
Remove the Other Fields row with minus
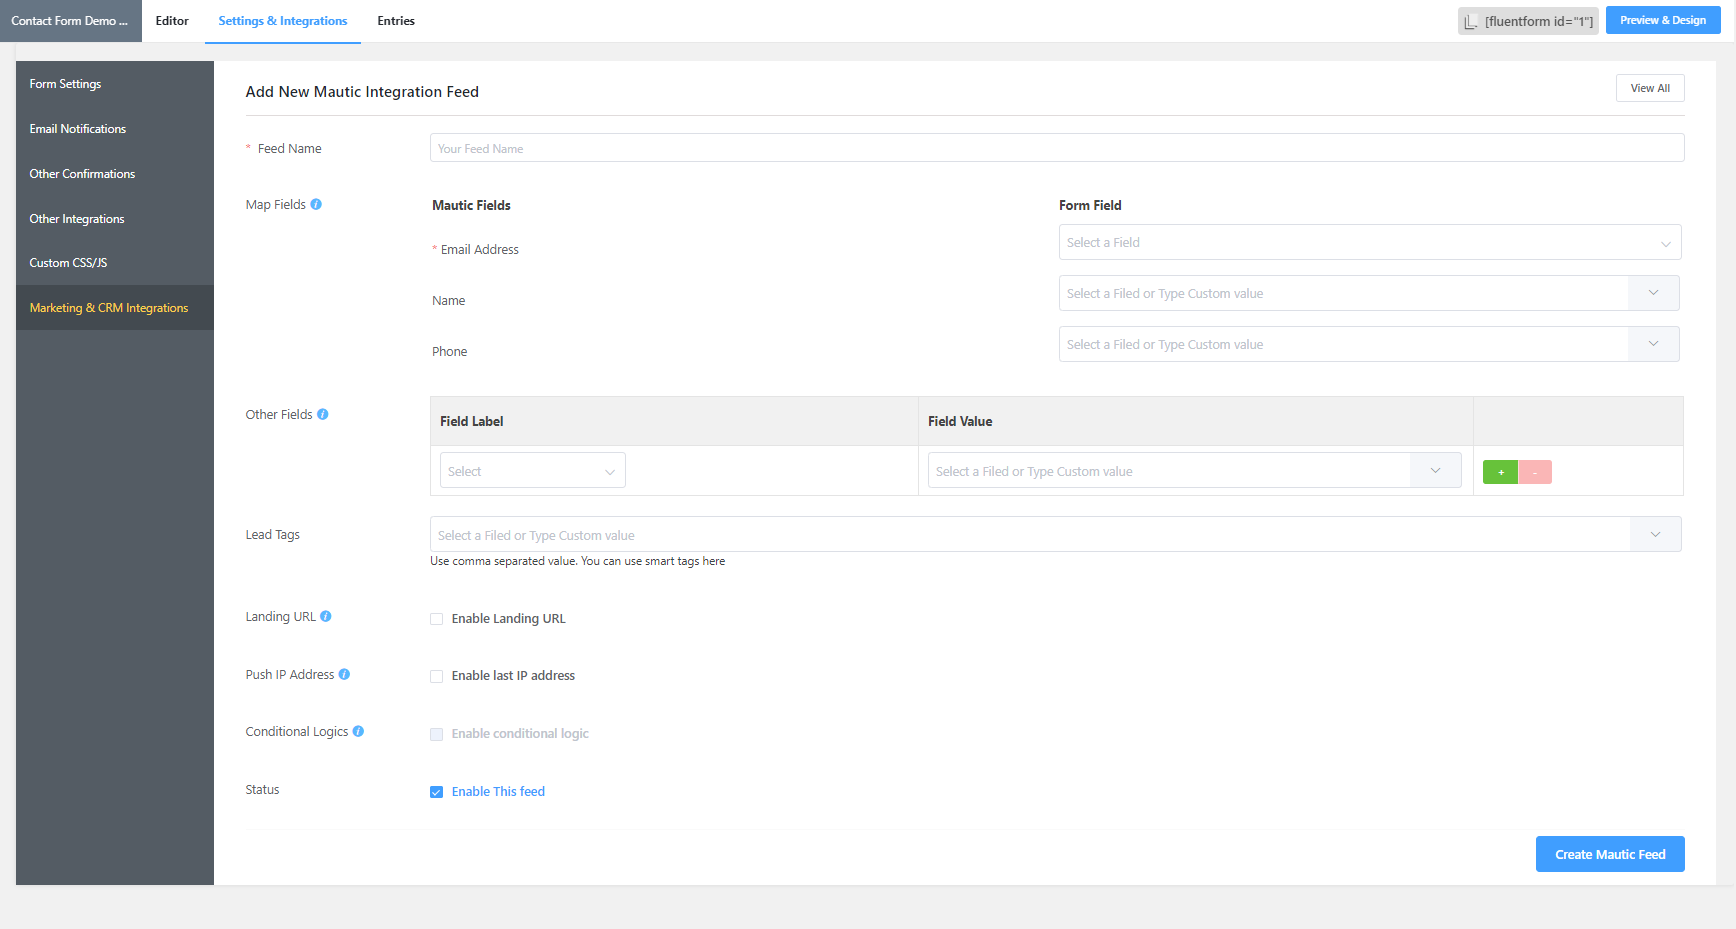click(1535, 472)
